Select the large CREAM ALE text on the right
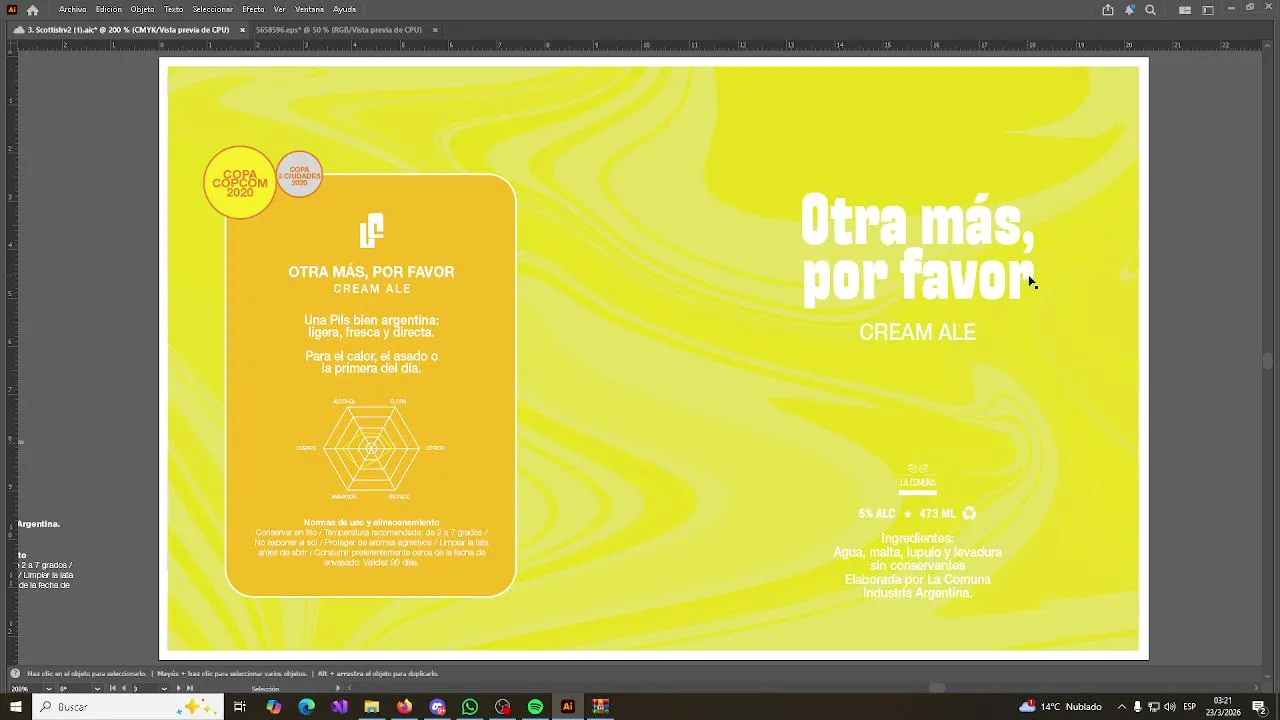The height and width of the screenshot is (720, 1280). [917, 332]
